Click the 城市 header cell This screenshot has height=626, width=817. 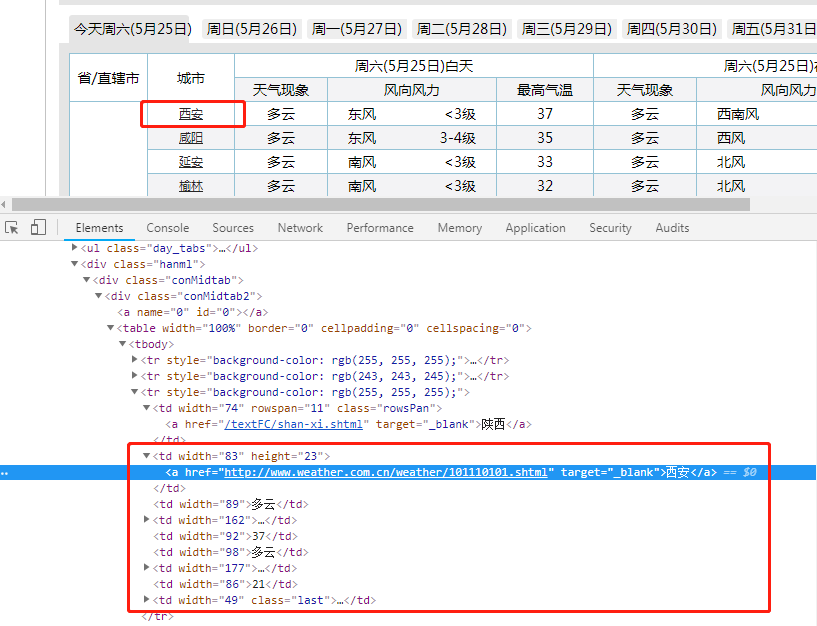click(x=191, y=78)
